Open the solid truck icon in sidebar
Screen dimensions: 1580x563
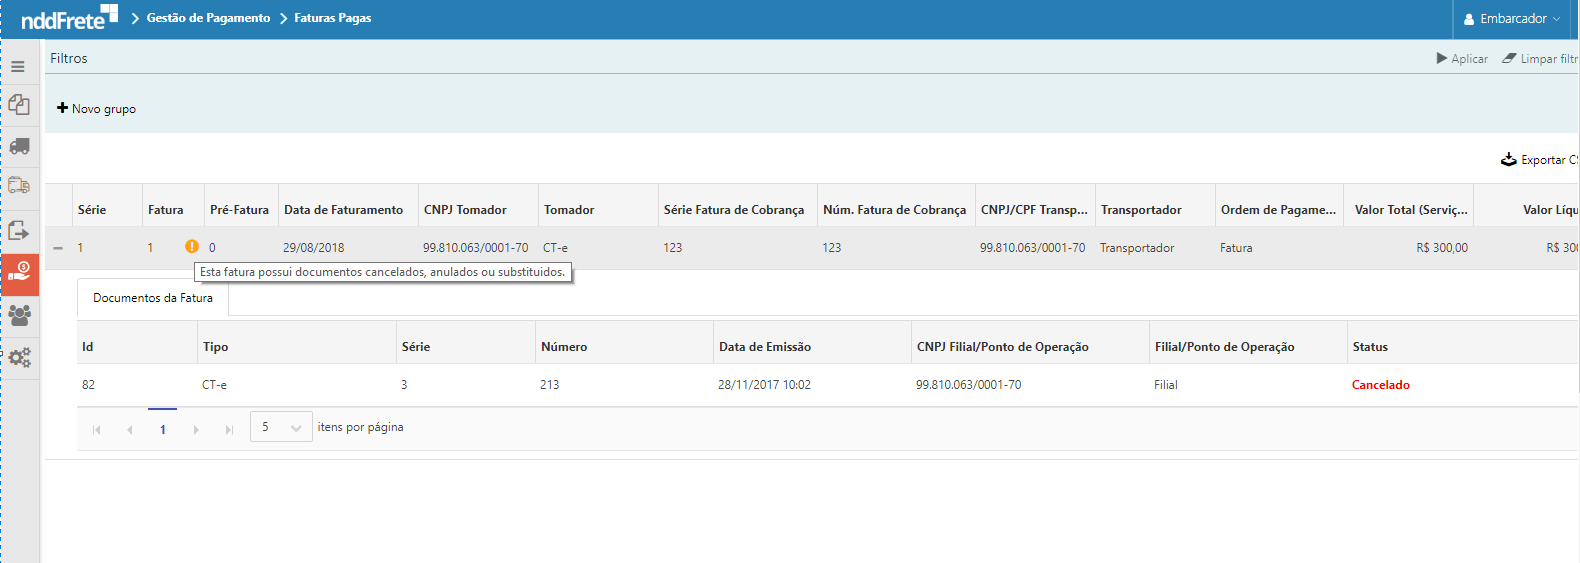point(19,146)
